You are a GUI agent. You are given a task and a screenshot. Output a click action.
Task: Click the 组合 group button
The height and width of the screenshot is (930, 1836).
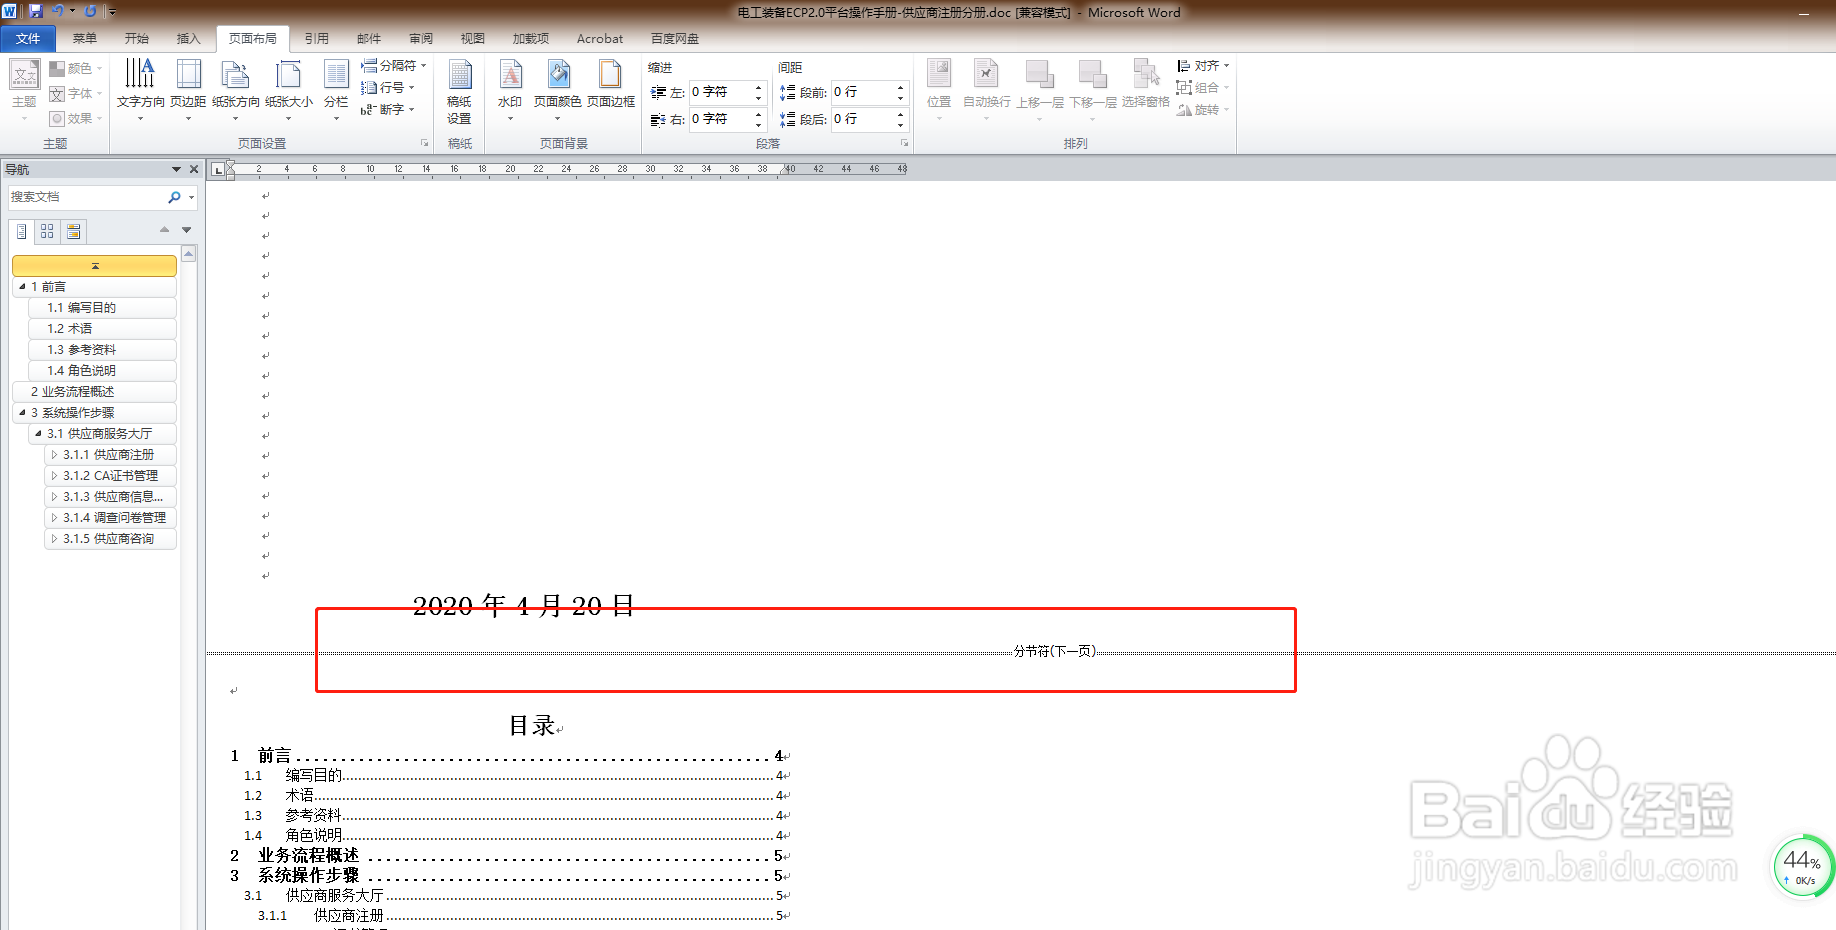click(1203, 87)
